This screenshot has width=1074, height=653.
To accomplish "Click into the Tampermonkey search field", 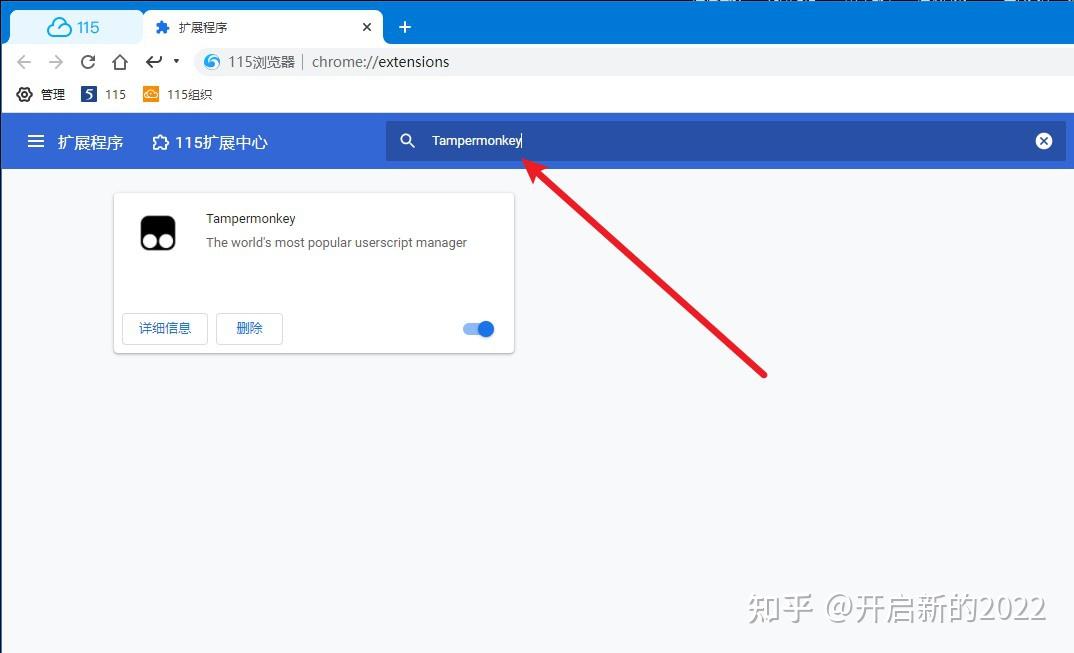I will click(x=726, y=140).
